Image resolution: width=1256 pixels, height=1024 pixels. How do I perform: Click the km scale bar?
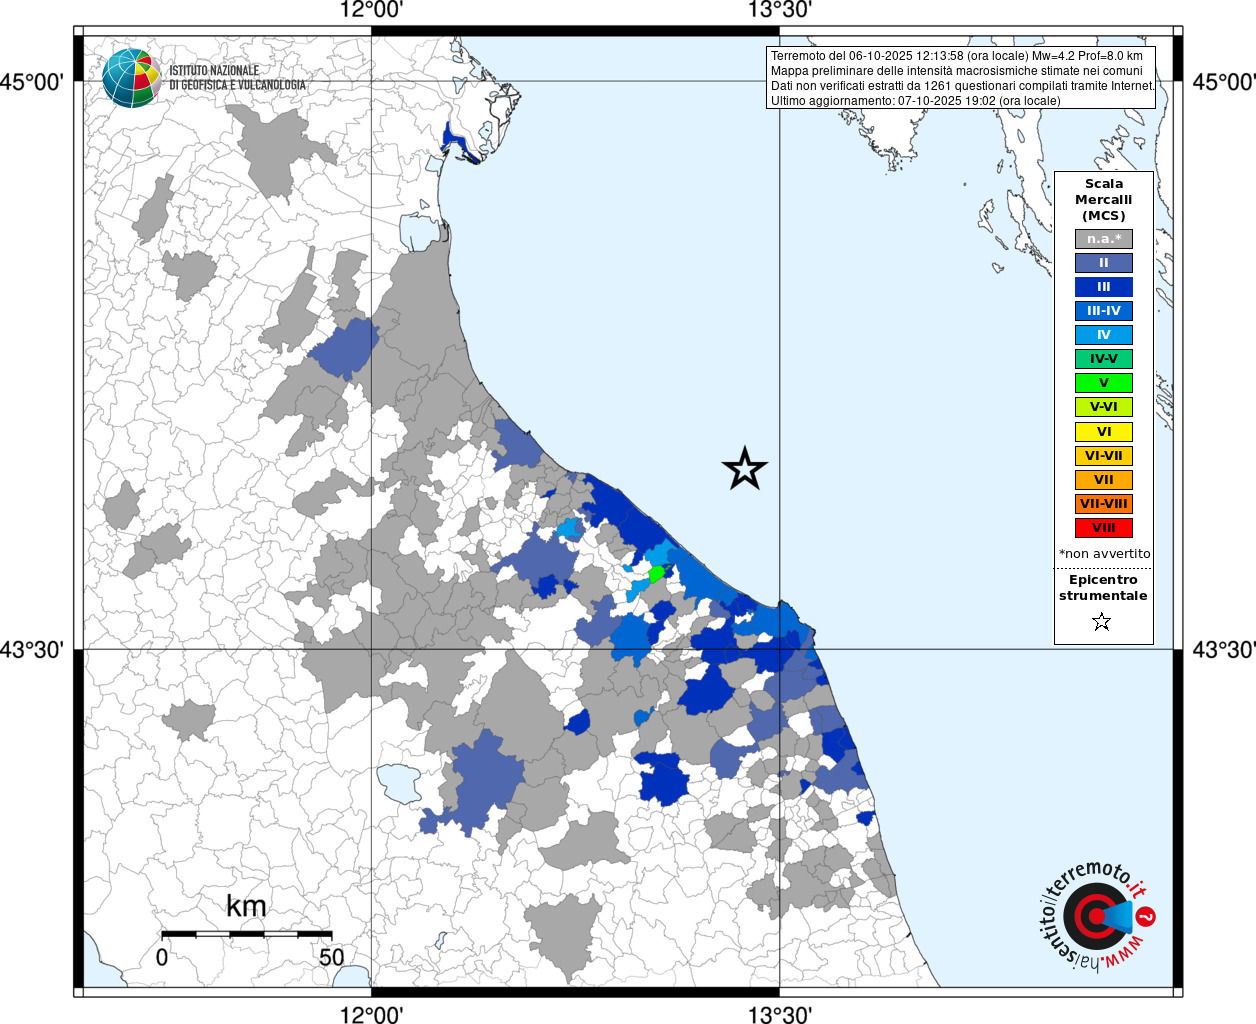point(246,934)
